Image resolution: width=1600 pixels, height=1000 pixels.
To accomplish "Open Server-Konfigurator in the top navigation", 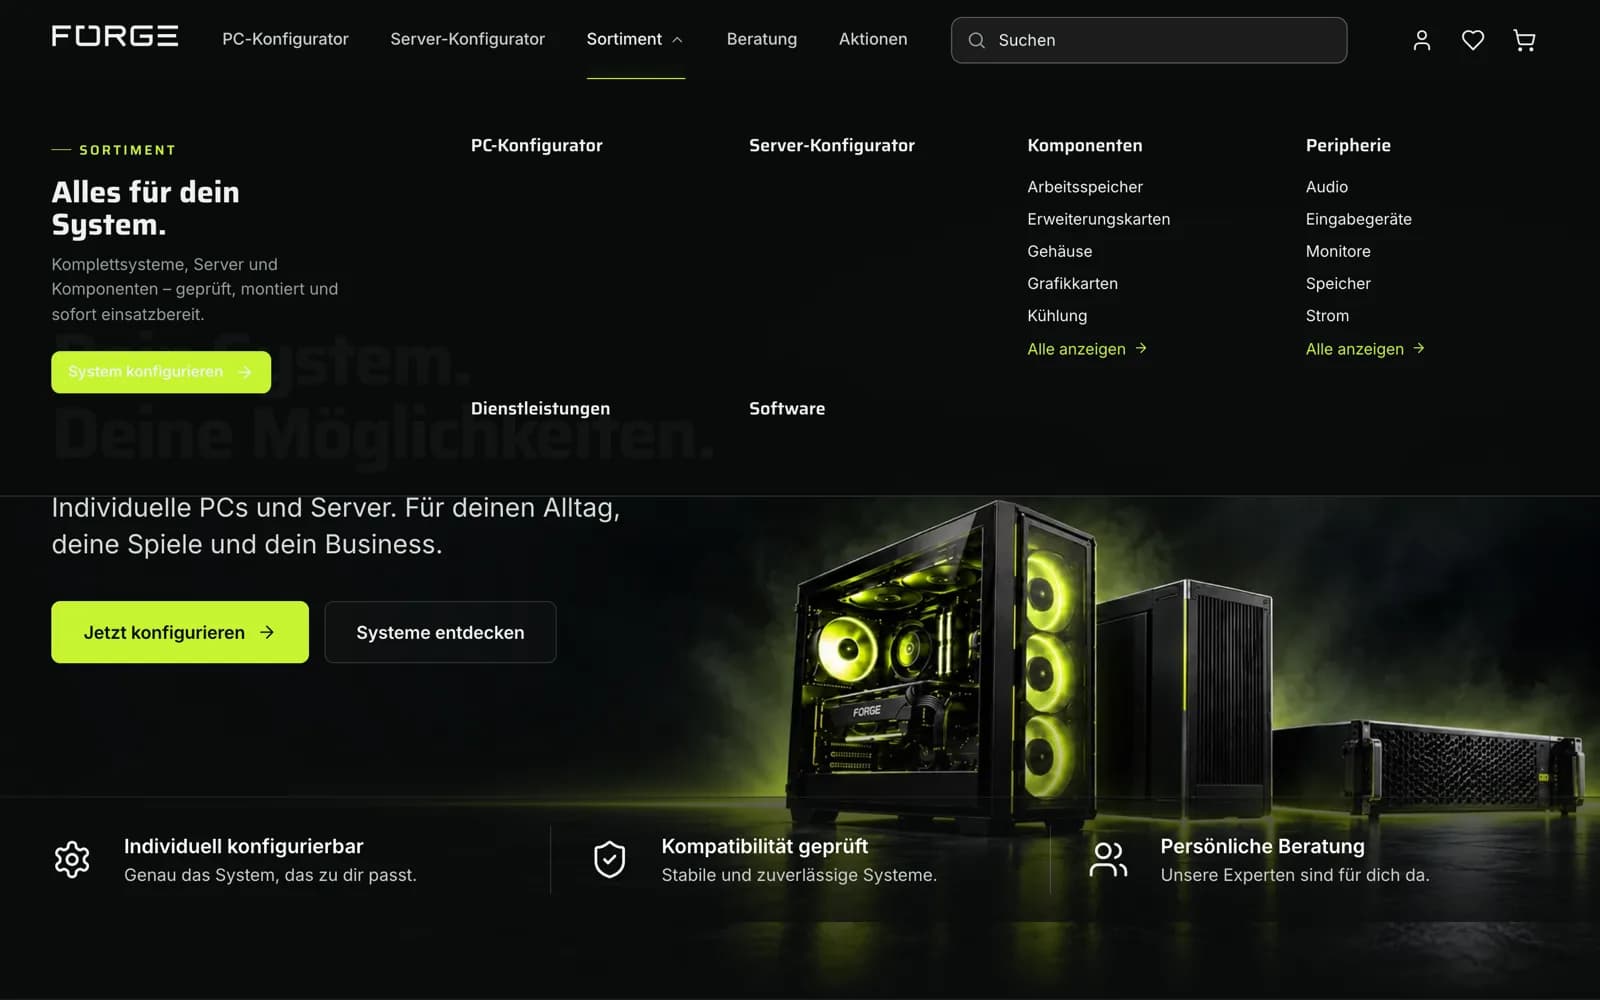I will point(467,39).
